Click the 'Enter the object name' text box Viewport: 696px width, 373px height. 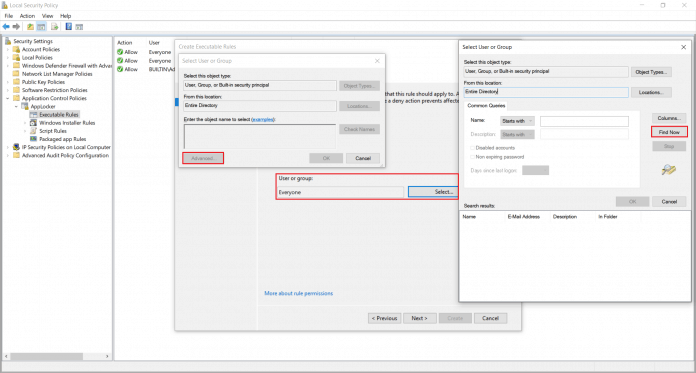[x=260, y=136]
